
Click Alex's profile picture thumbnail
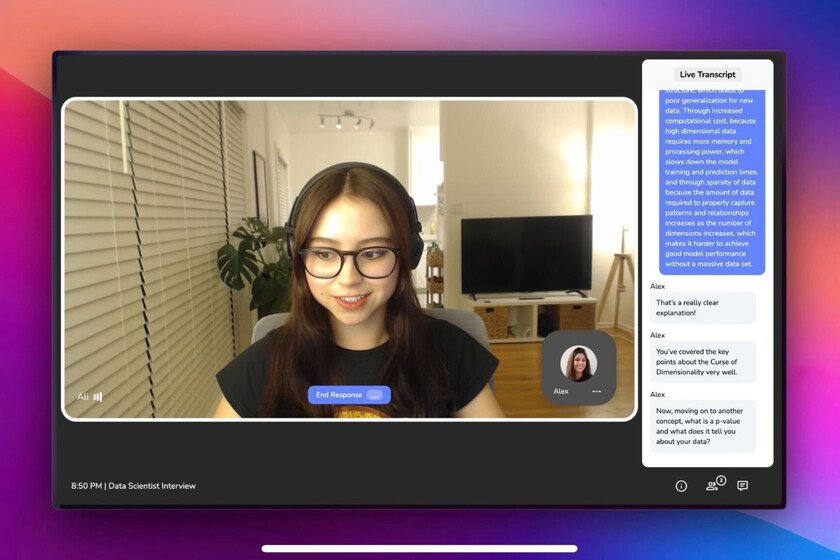coord(578,364)
